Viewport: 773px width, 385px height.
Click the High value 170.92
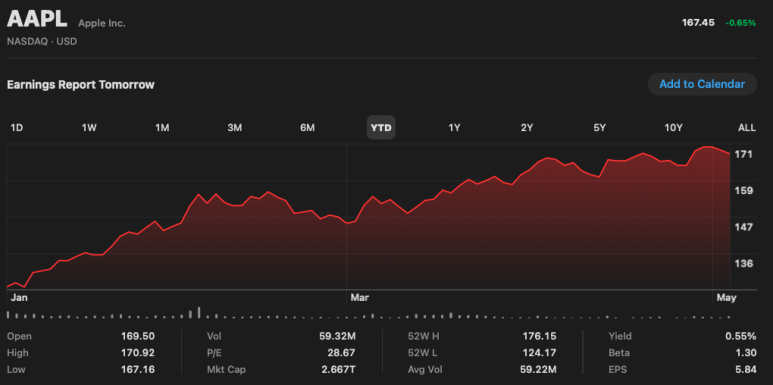138,353
